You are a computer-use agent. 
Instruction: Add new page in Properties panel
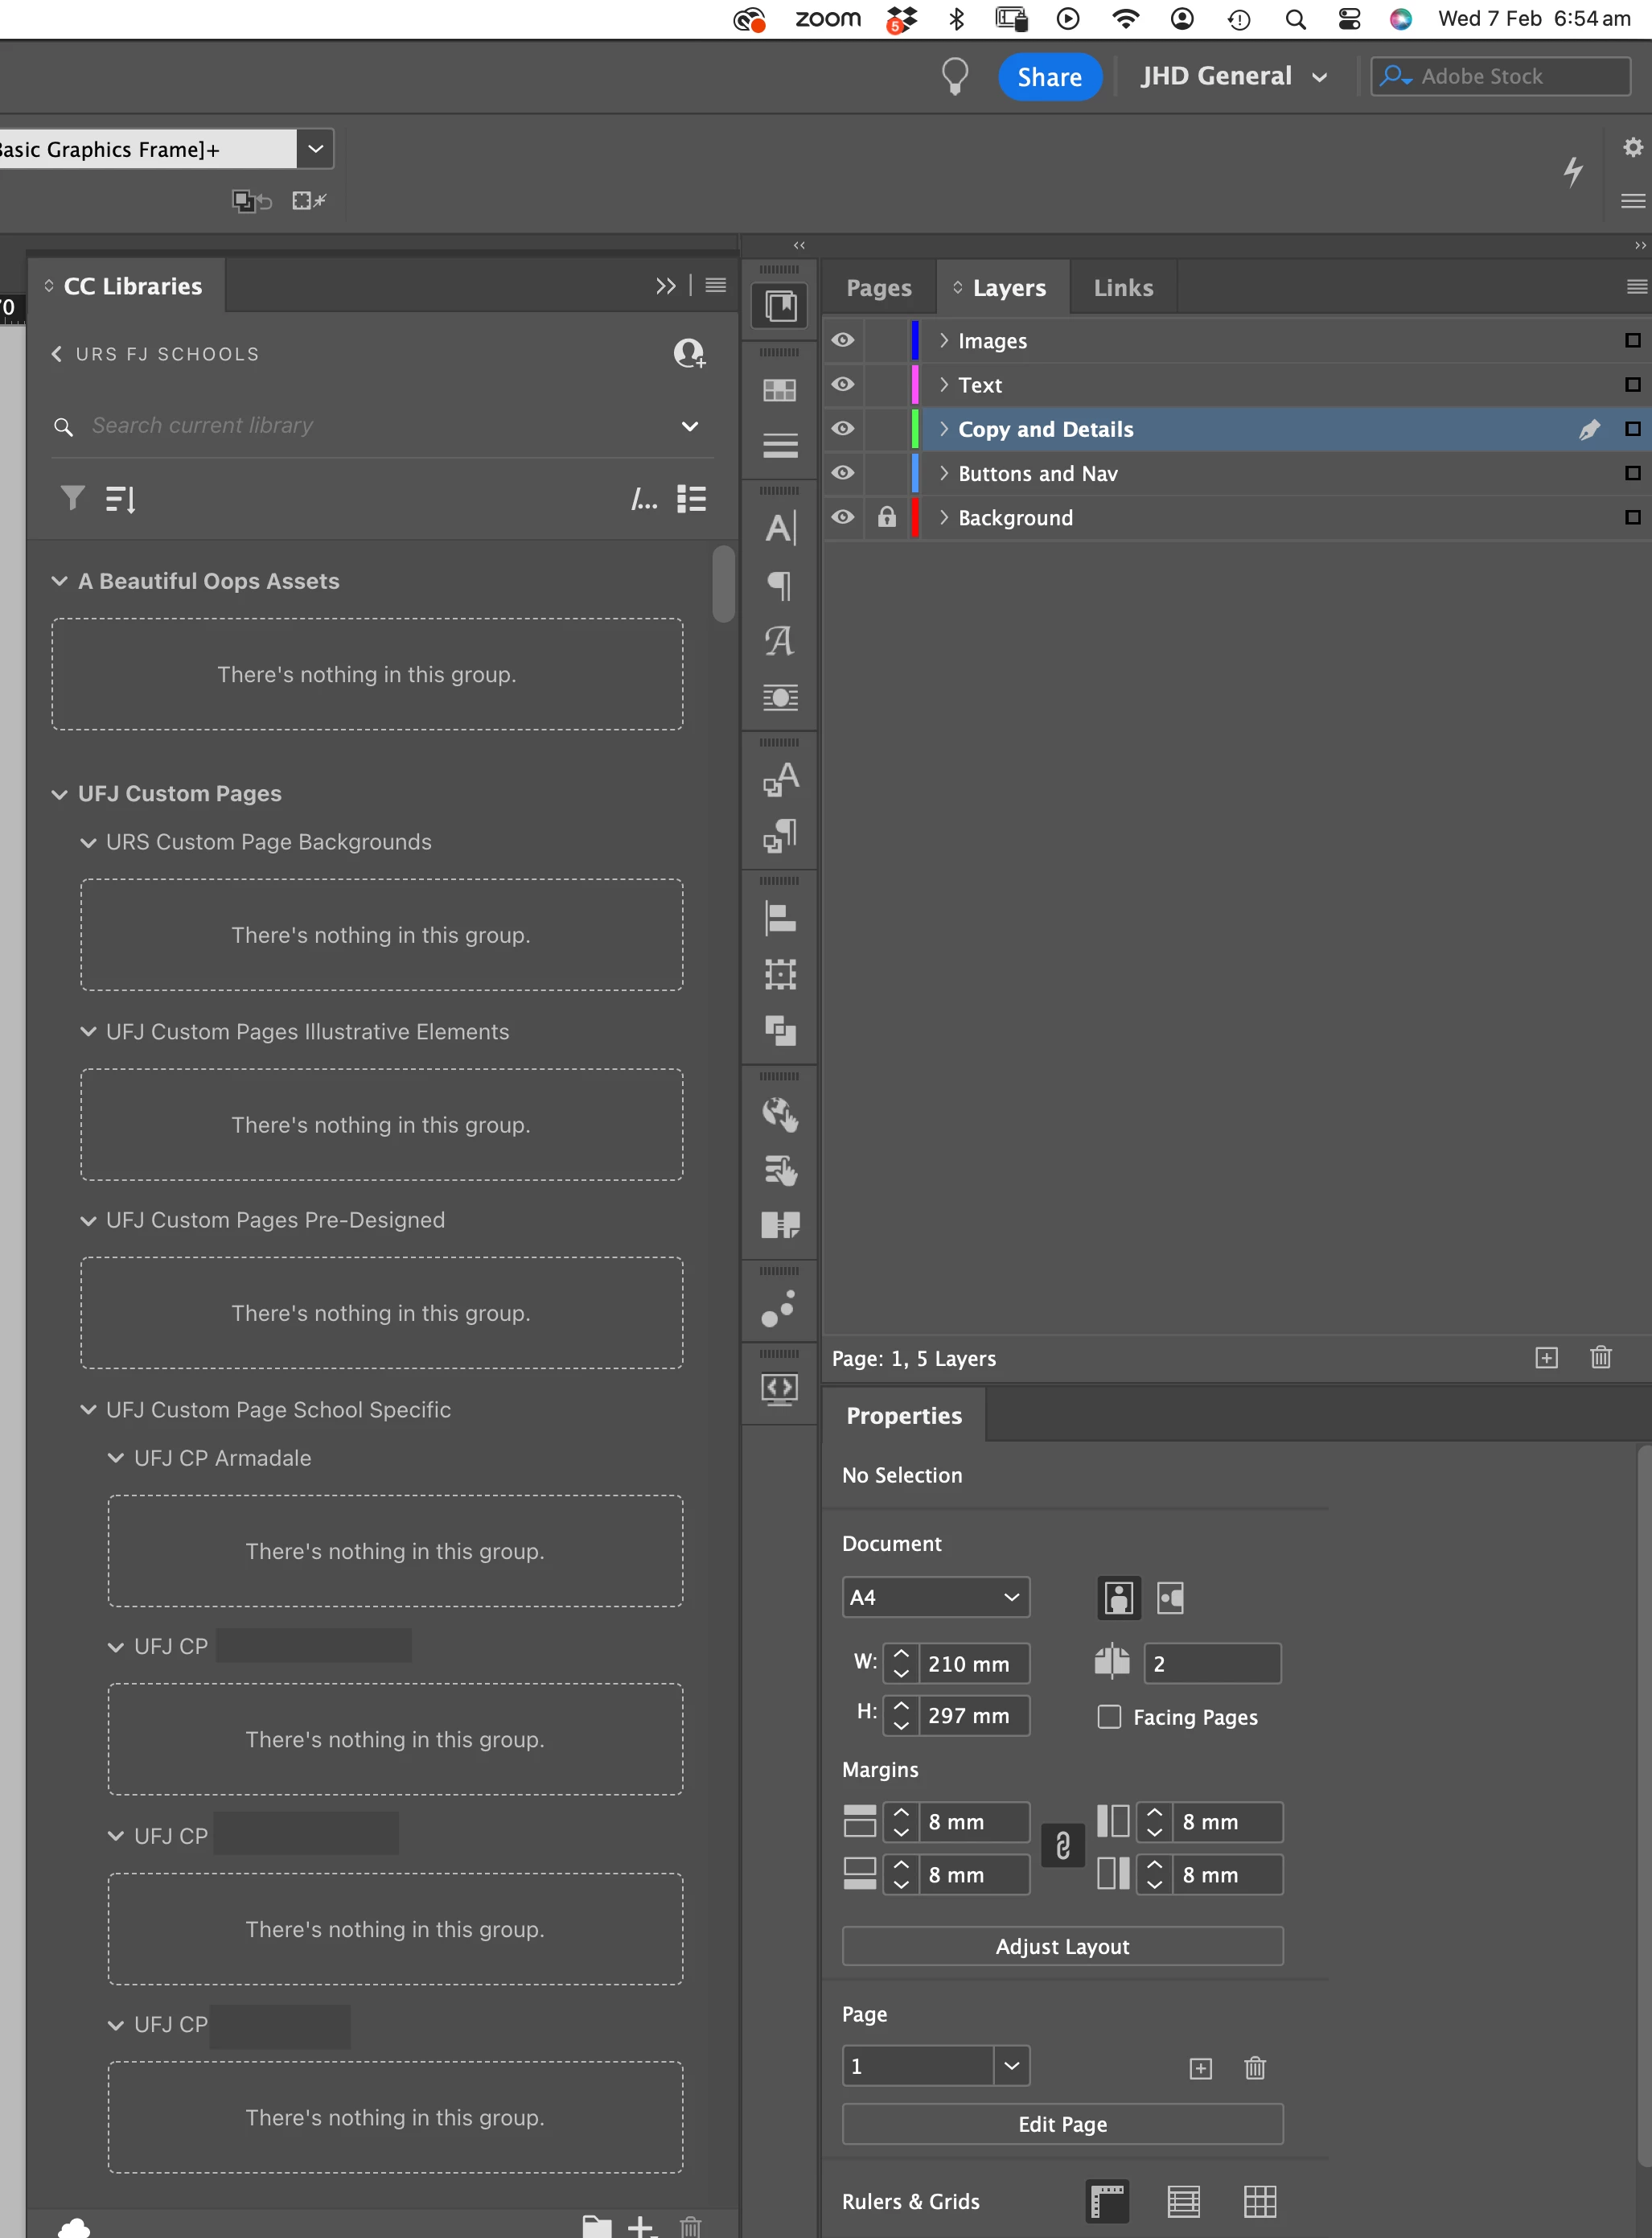pyautogui.click(x=1200, y=2068)
